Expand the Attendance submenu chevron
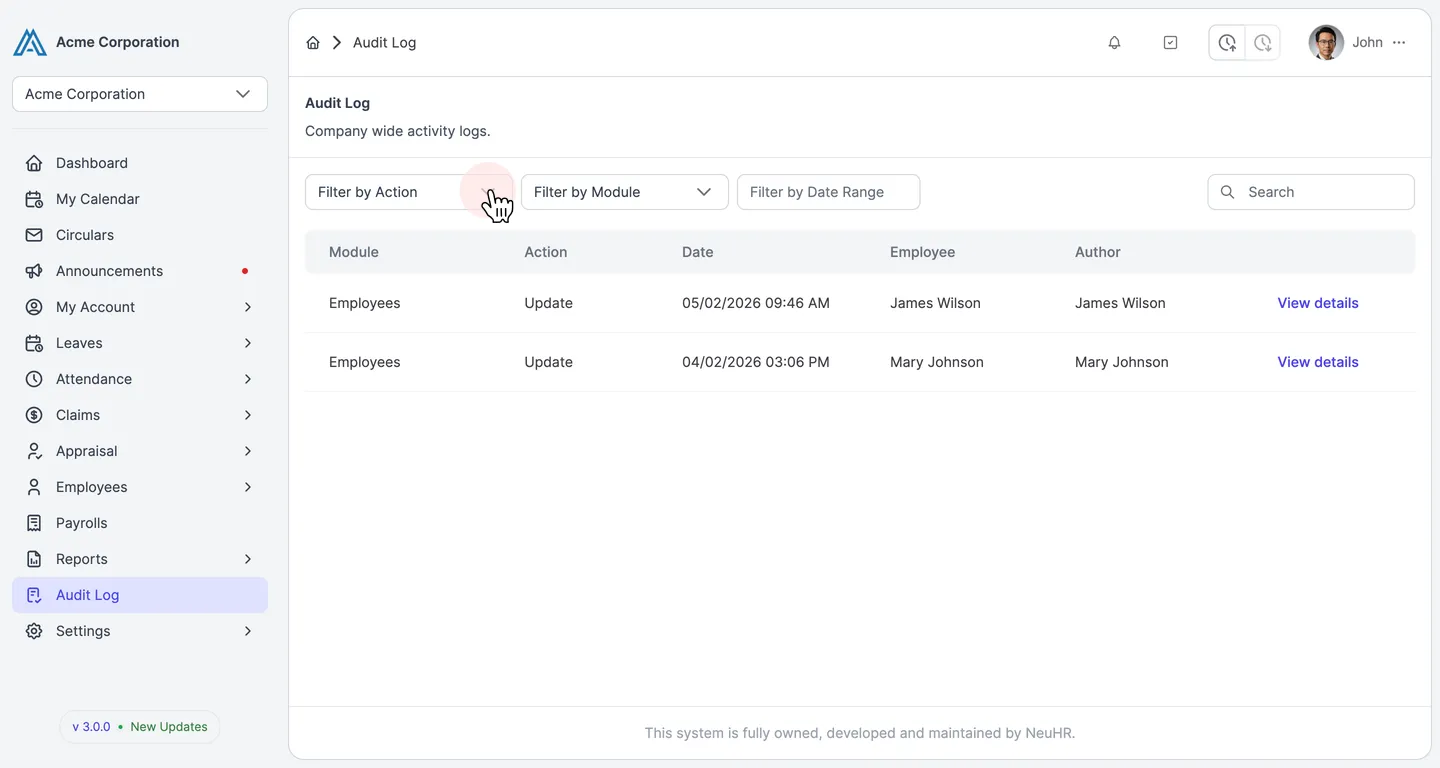 (x=248, y=379)
